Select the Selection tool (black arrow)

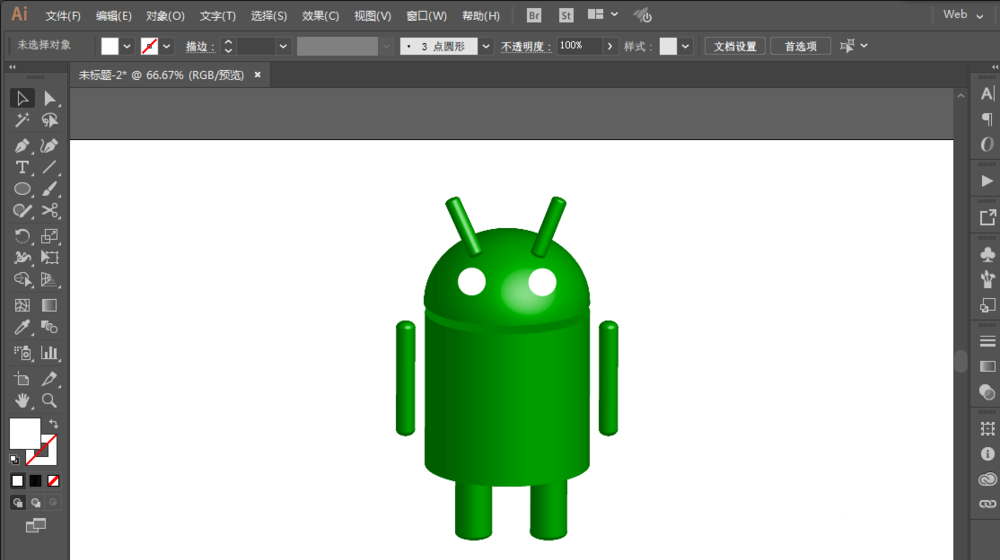click(x=22, y=98)
